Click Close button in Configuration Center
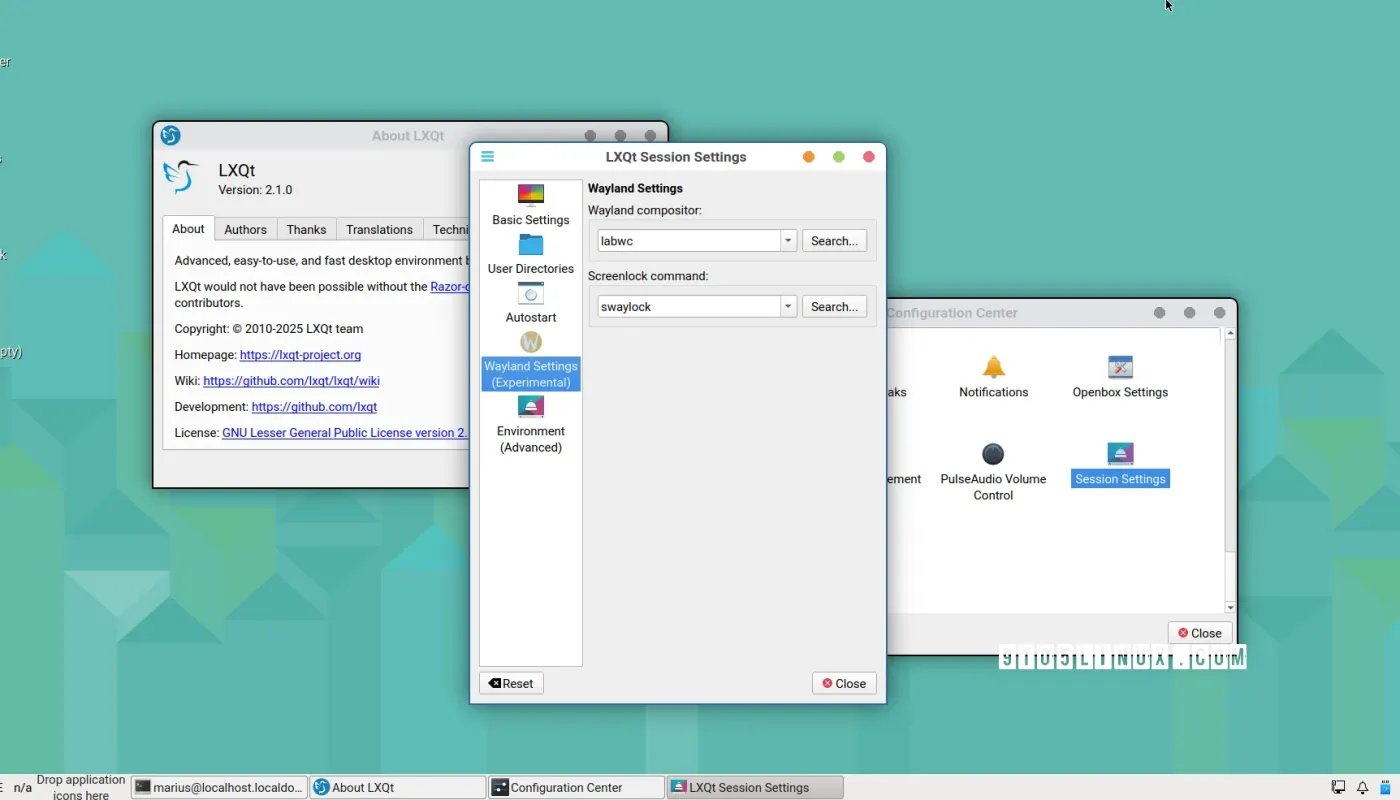Viewport: 1400px width, 800px height. [1200, 633]
